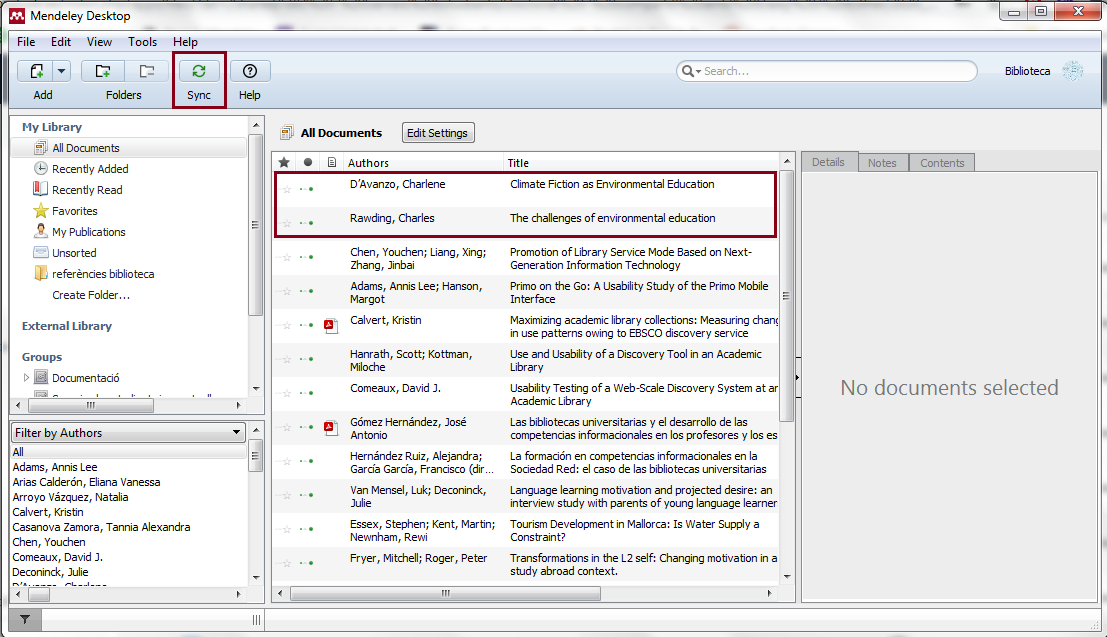Open the Help menu in menu bar
Viewport: 1107px width, 637px height.
pyautogui.click(x=185, y=42)
